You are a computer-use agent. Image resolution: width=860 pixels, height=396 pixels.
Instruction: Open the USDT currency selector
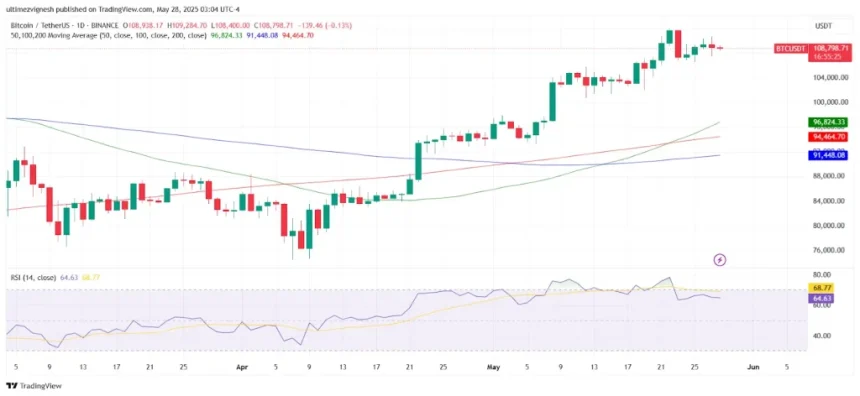821,26
